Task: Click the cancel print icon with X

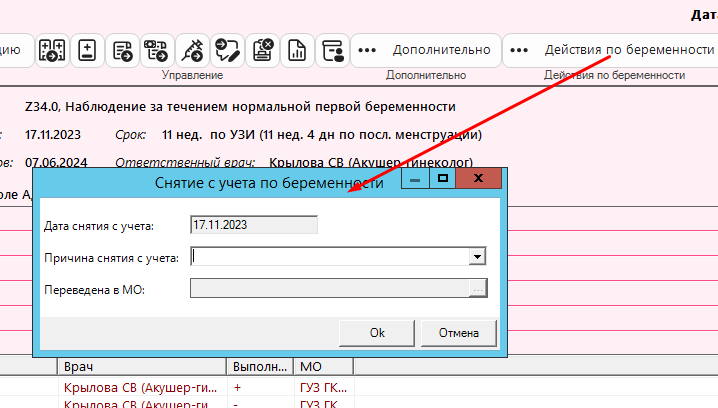Action: tap(262, 50)
